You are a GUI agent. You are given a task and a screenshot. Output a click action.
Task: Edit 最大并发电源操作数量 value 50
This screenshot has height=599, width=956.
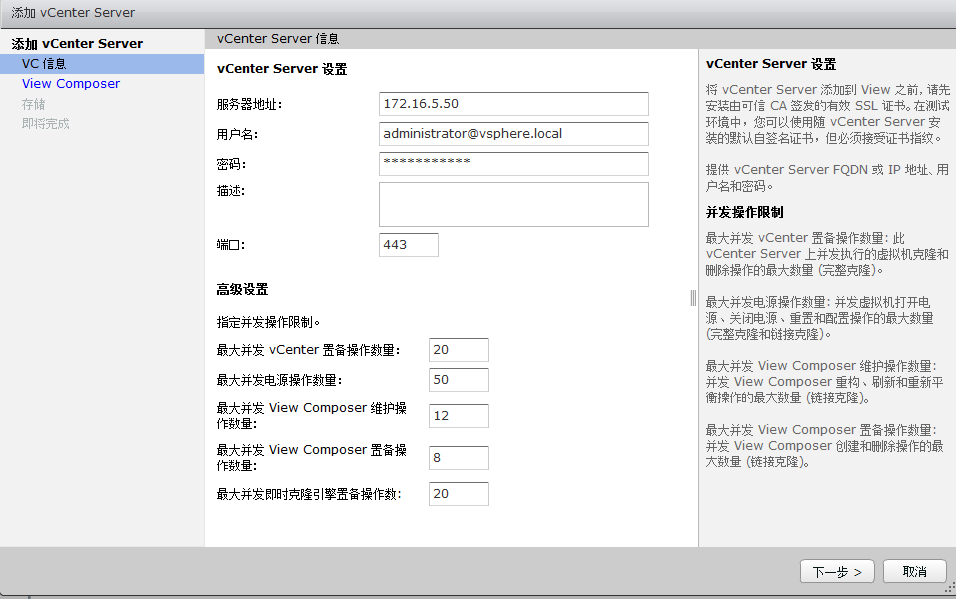pyautogui.click(x=458, y=379)
